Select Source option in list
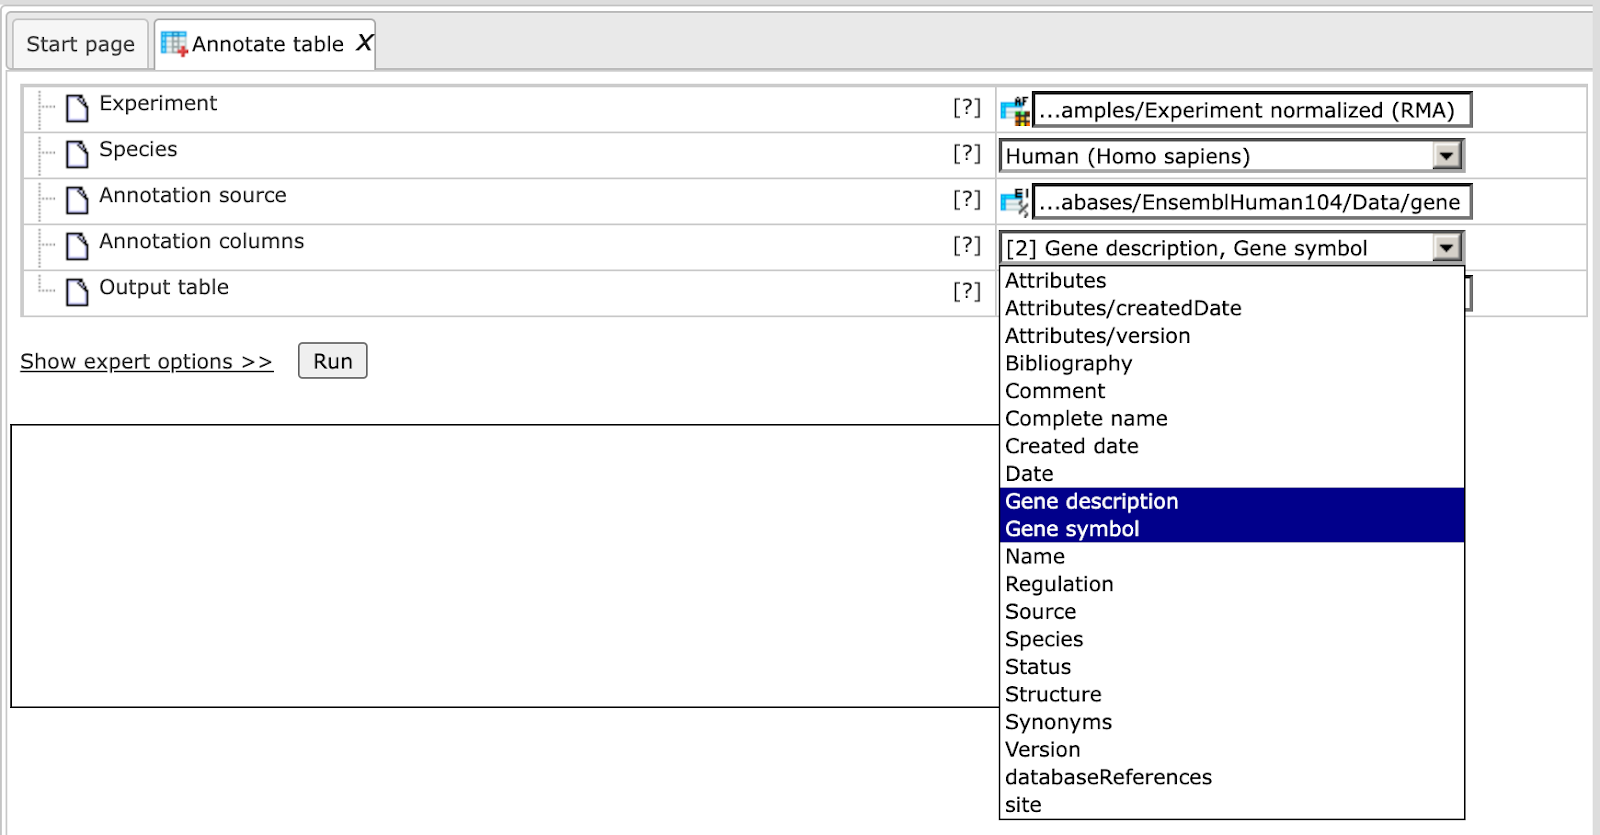 tap(1232, 611)
